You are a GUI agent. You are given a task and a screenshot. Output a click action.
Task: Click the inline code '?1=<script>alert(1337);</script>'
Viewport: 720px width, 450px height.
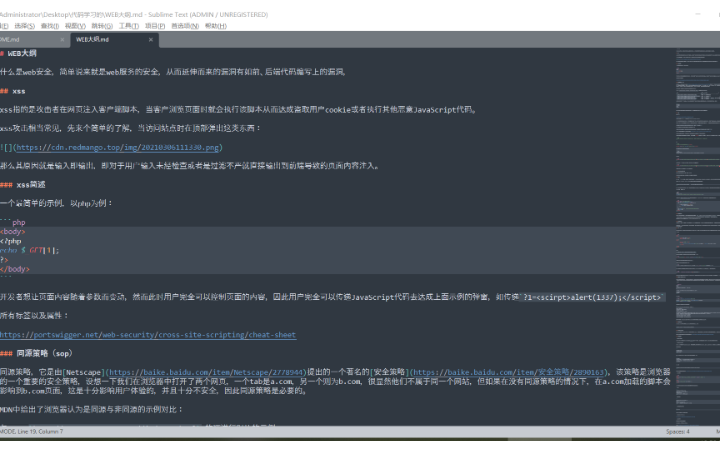point(592,298)
